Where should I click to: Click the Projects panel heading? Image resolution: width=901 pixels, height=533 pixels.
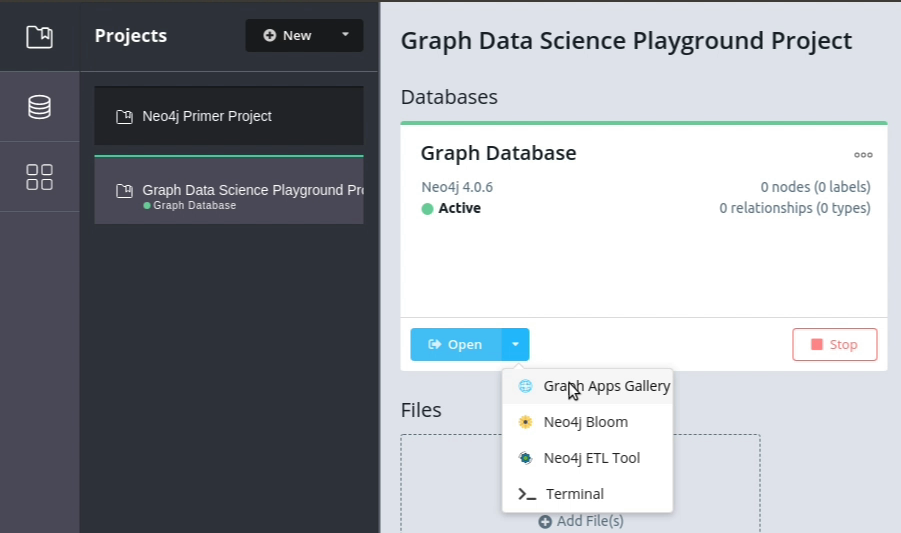[x=131, y=36]
